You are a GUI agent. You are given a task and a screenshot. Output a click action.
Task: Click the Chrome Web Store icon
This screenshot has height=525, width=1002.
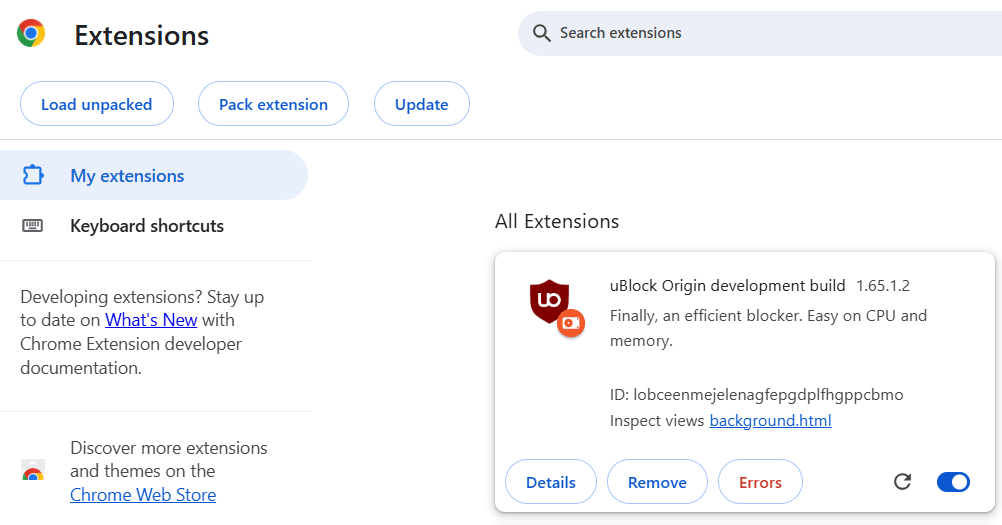[x=33, y=471]
